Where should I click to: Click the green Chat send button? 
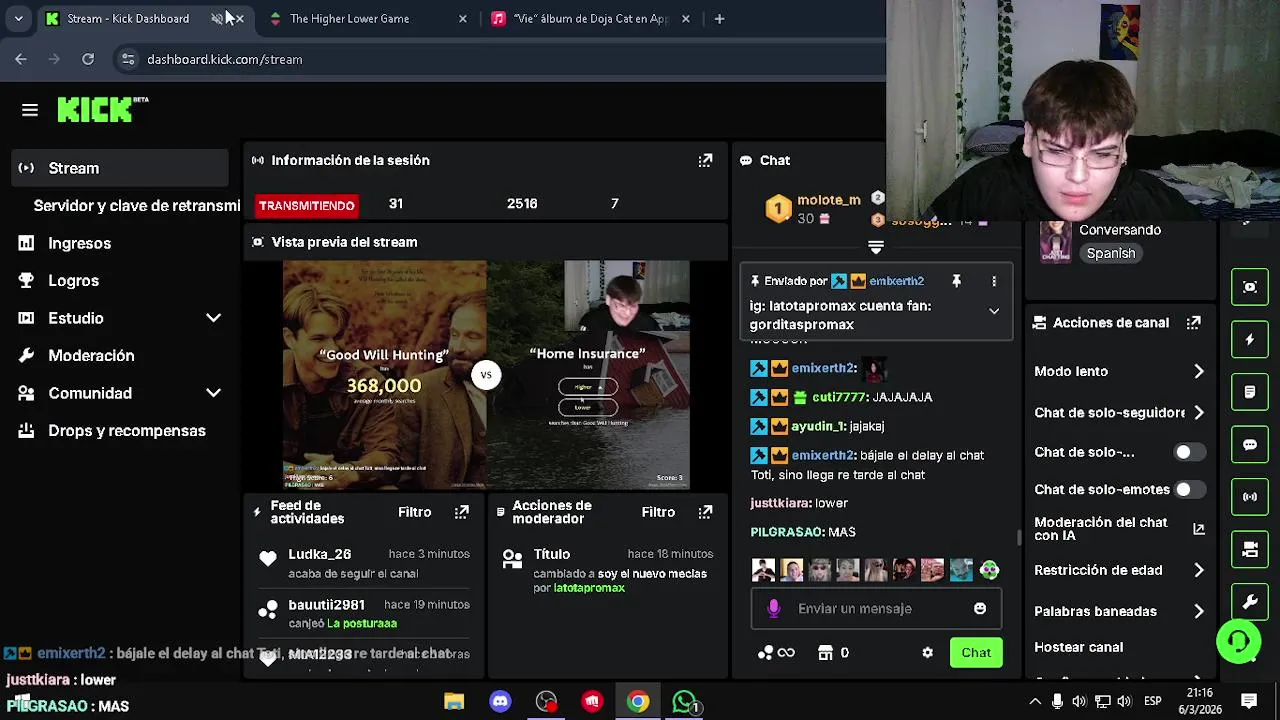tap(976, 653)
